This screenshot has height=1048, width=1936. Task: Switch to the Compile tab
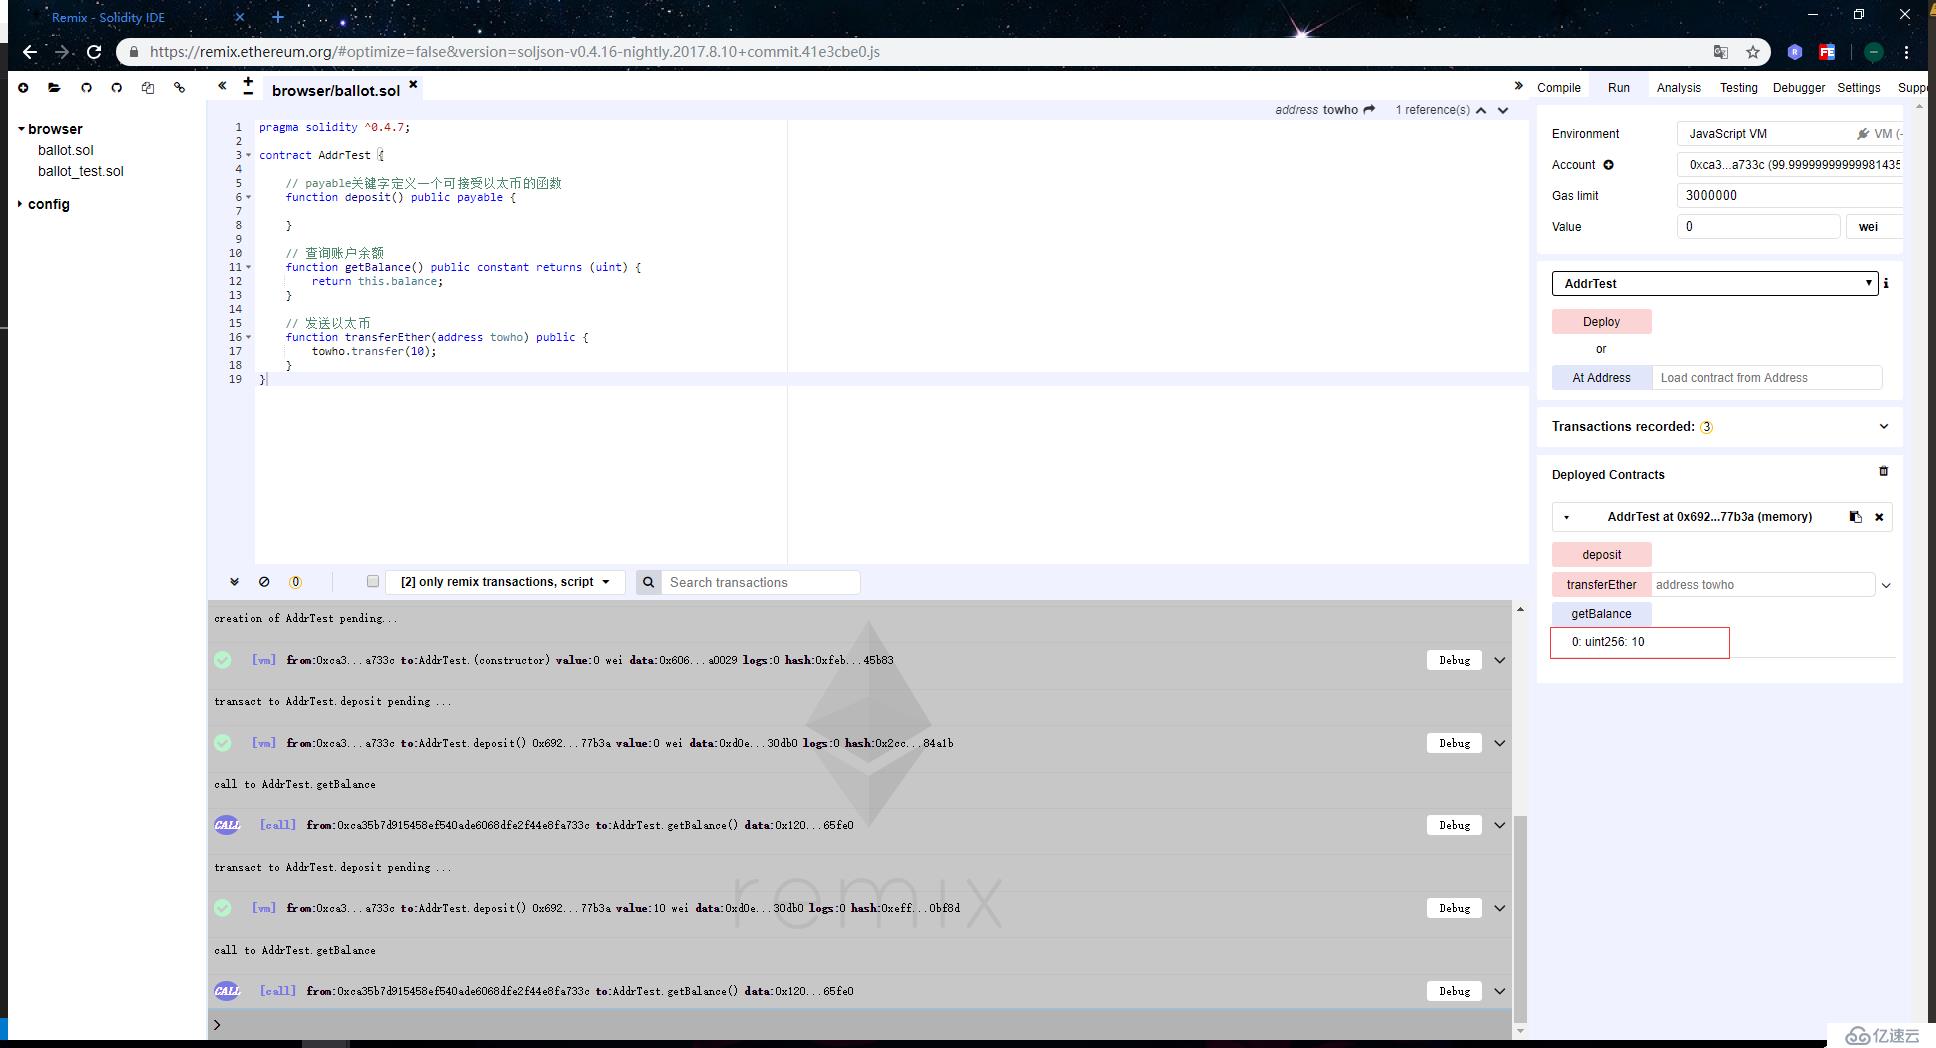pos(1559,88)
